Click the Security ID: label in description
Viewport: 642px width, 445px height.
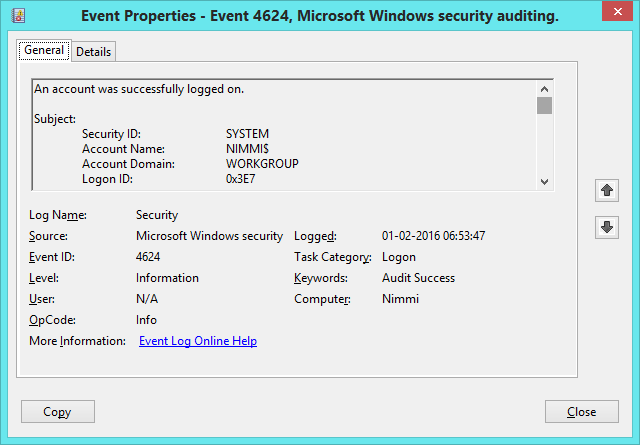[111, 134]
